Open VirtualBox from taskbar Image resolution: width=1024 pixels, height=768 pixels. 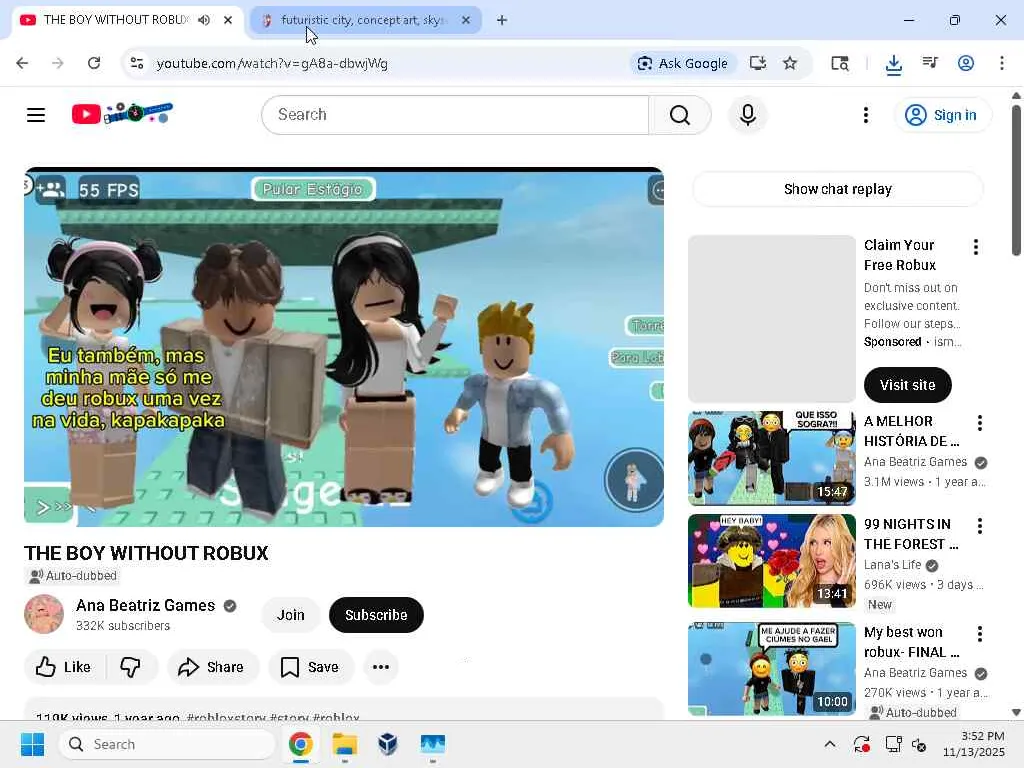click(388, 744)
